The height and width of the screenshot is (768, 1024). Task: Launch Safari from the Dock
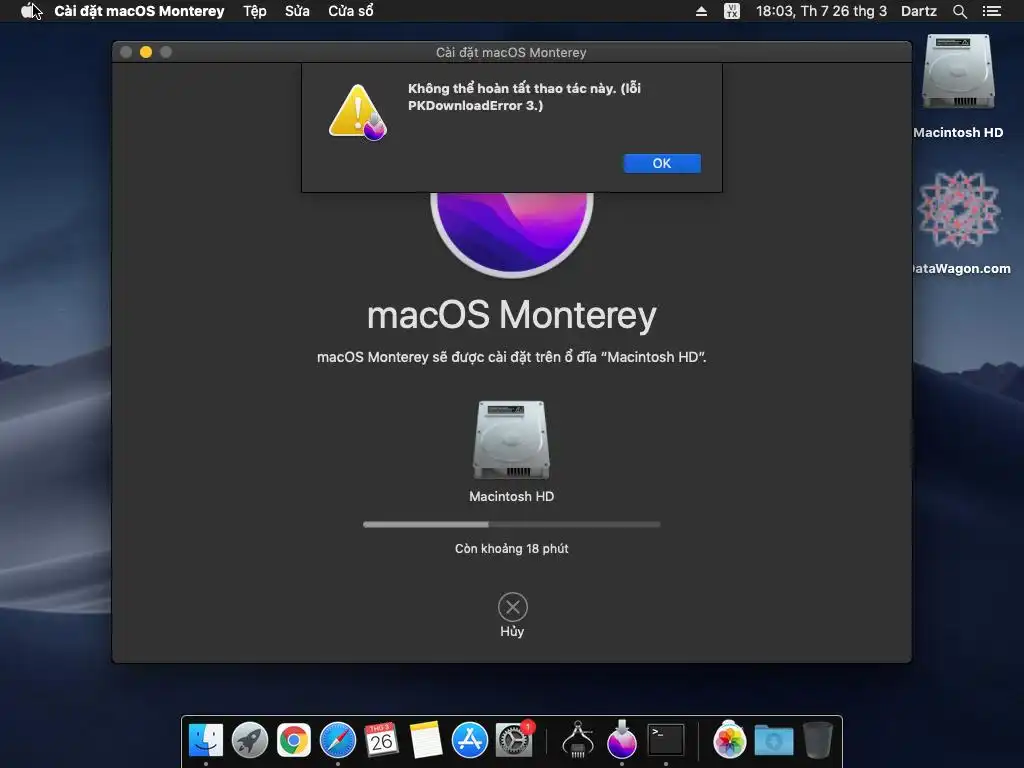(x=338, y=740)
